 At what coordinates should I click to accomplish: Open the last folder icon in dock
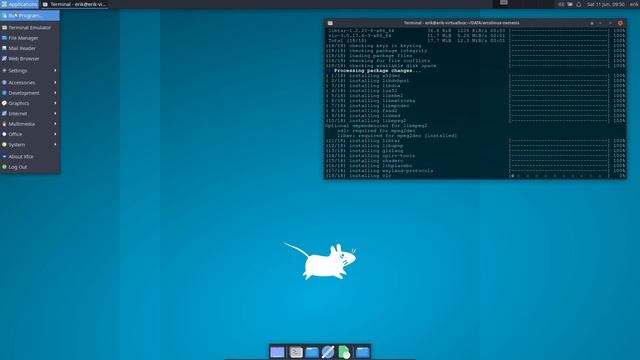click(362, 352)
